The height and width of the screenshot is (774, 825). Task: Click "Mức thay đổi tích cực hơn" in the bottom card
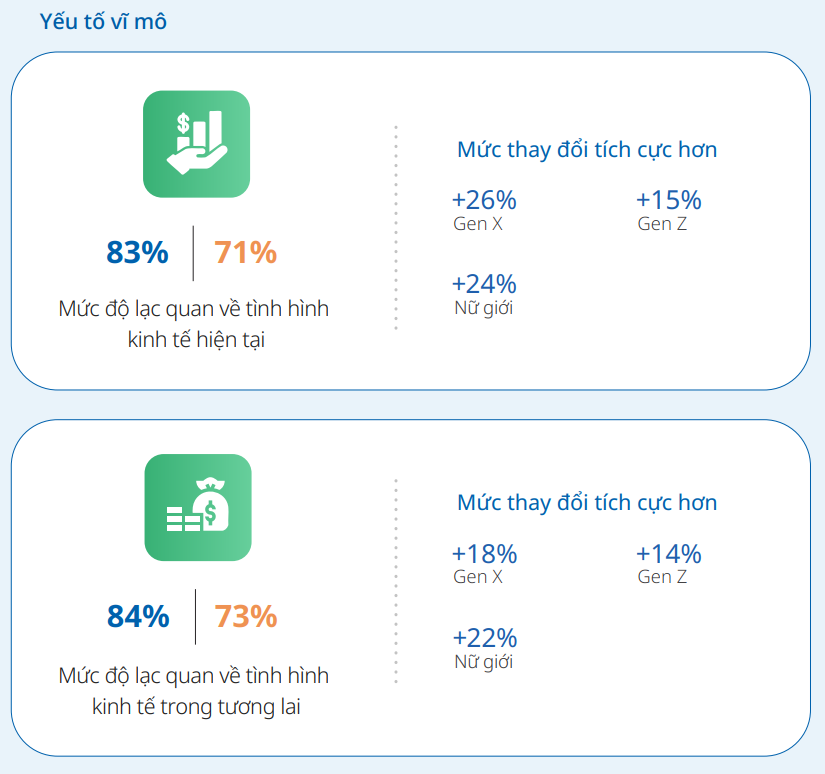(x=587, y=502)
